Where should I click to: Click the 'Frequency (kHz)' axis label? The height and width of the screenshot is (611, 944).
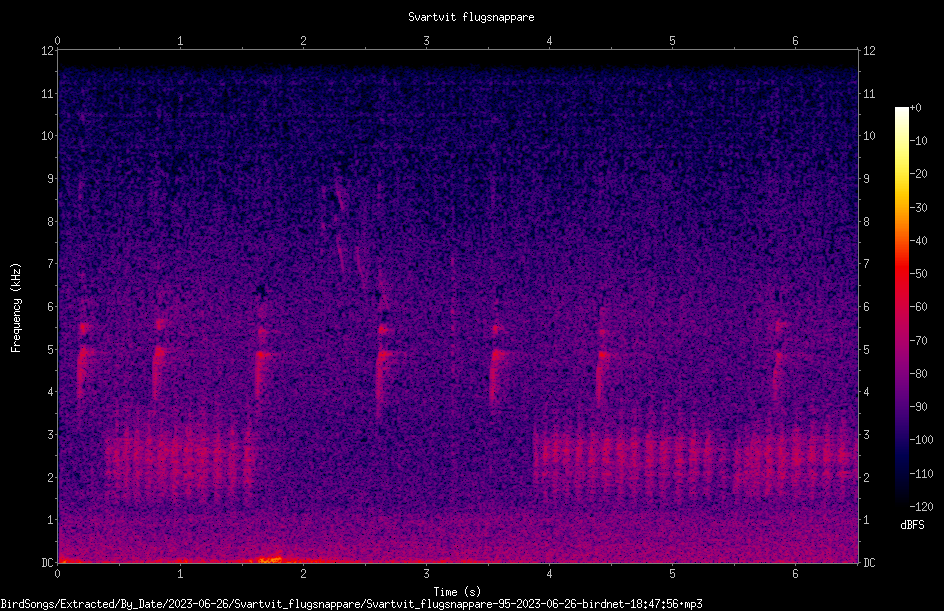16,308
